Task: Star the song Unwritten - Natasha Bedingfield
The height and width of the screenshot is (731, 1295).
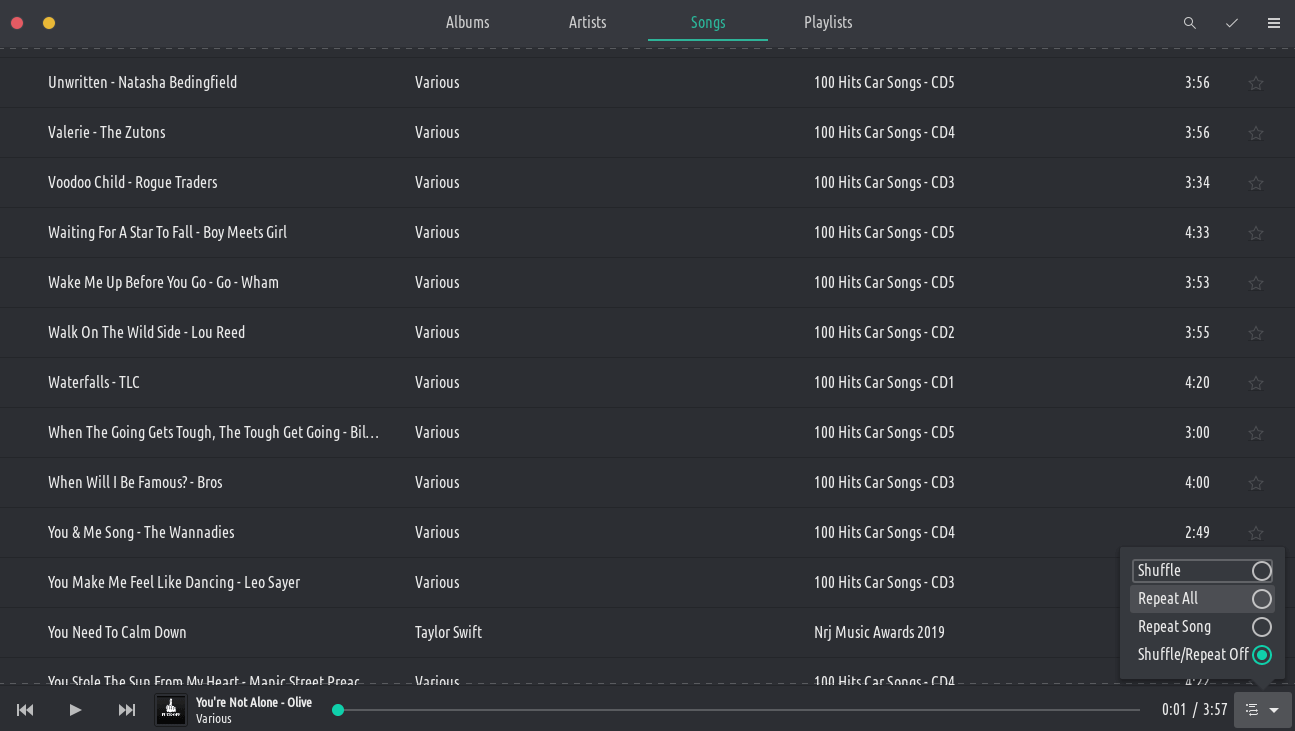Action: (1256, 83)
